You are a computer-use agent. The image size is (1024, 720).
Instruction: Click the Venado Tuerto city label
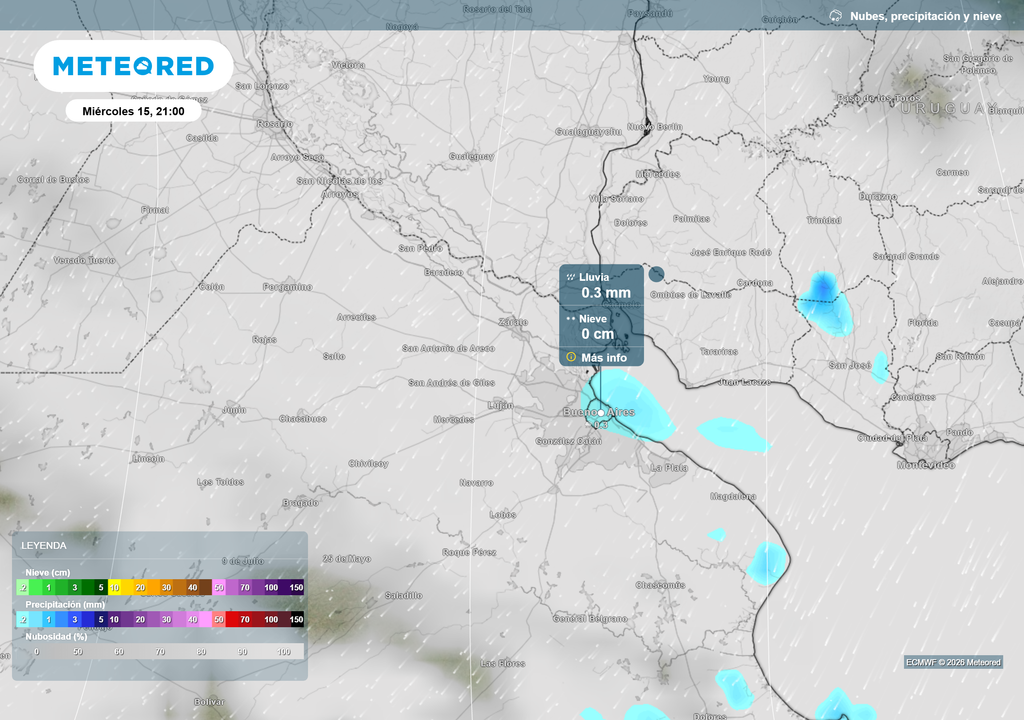click(84, 260)
